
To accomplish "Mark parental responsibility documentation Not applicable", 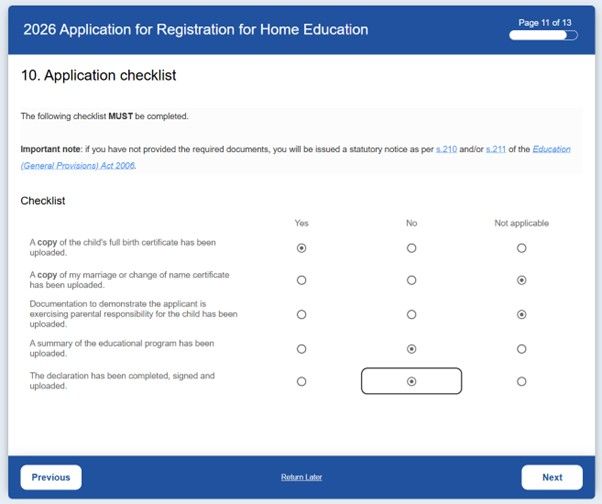I will (521, 314).
